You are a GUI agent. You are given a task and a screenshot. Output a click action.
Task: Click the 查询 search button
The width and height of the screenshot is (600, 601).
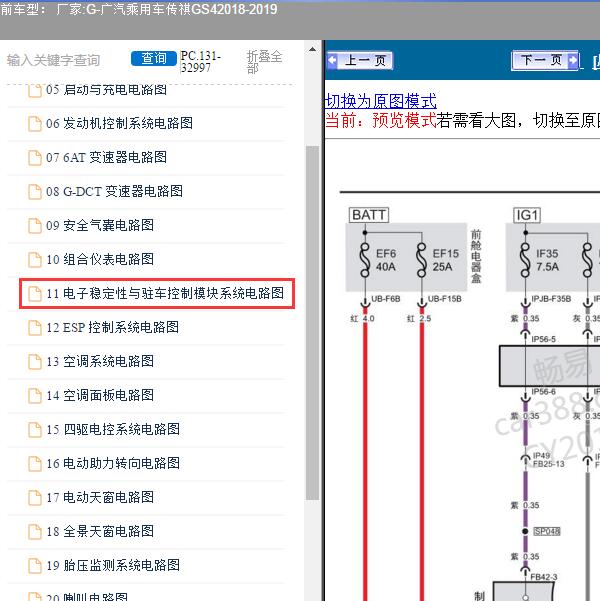[x=154, y=58]
